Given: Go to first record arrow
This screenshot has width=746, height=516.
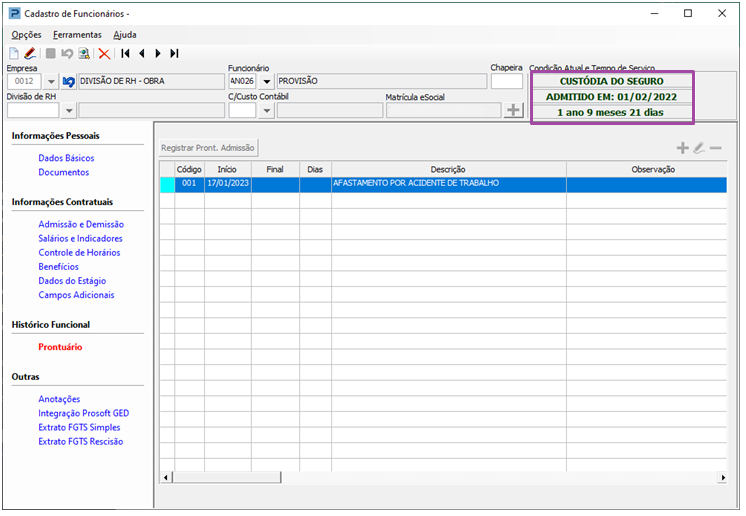Looking at the screenshot, I should (x=125, y=53).
